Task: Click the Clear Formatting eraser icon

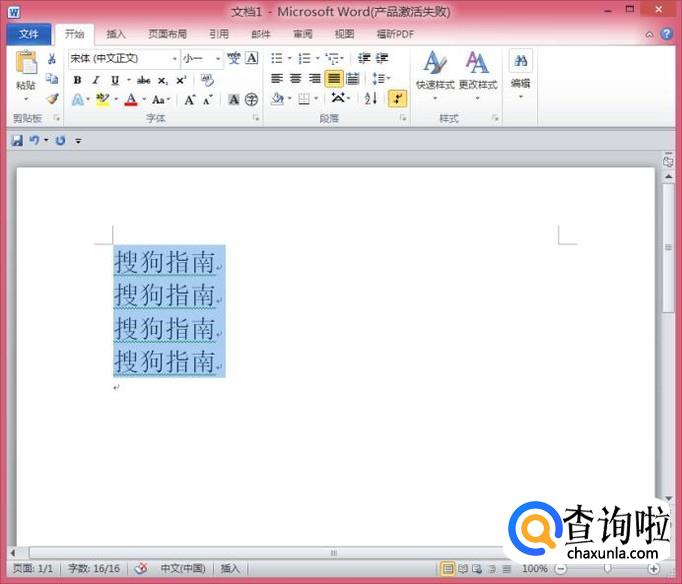Action: (207, 80)
